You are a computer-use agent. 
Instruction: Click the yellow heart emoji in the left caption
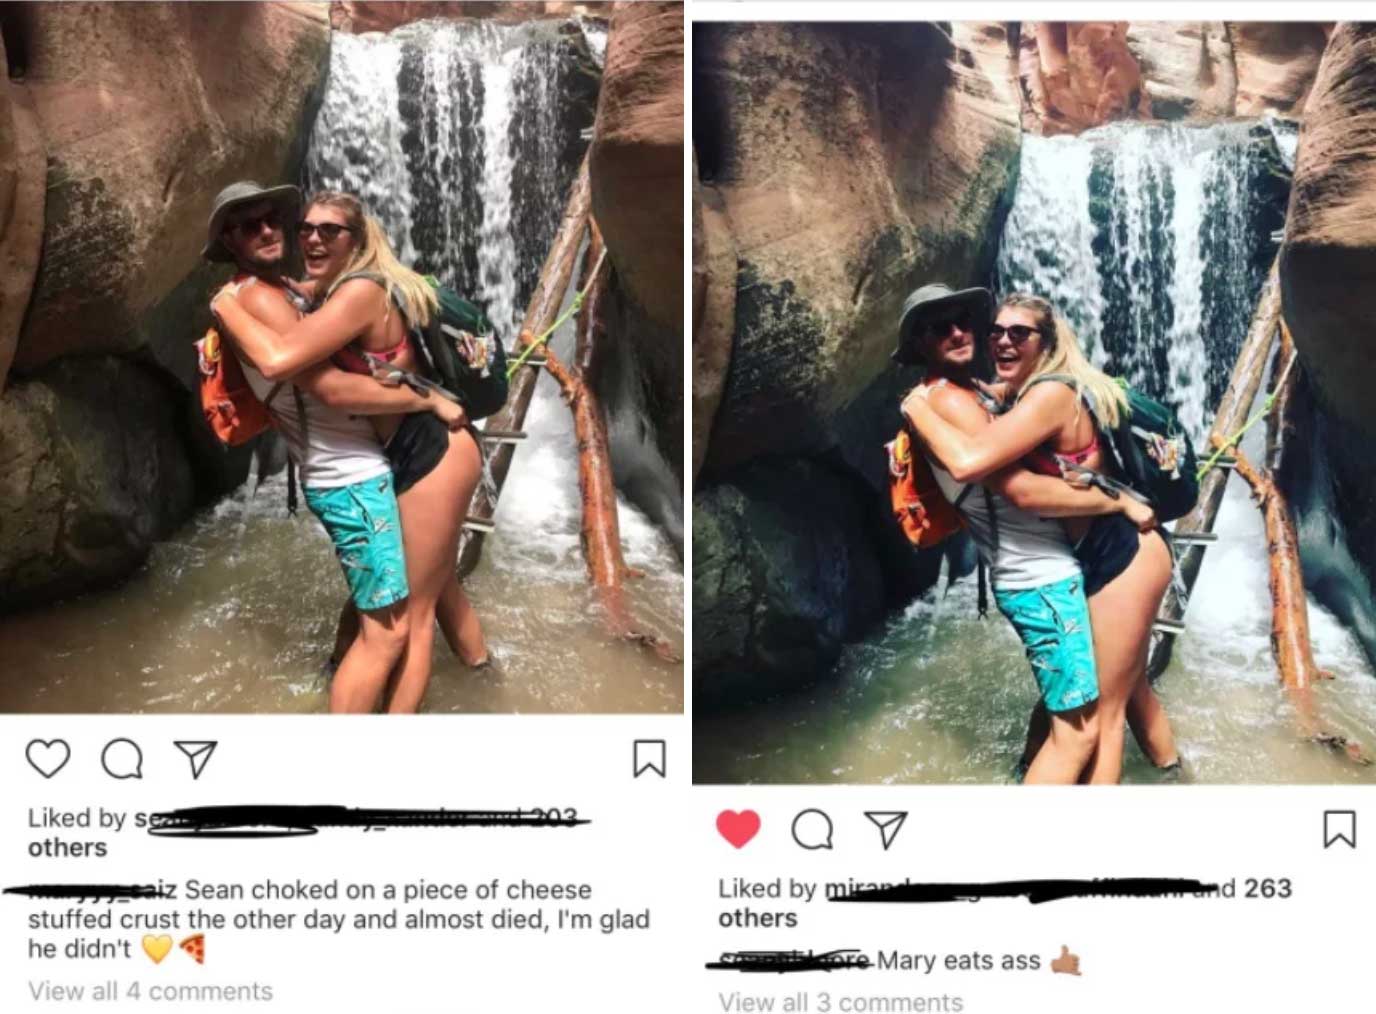pyautogui.click(x=157, y=949)
